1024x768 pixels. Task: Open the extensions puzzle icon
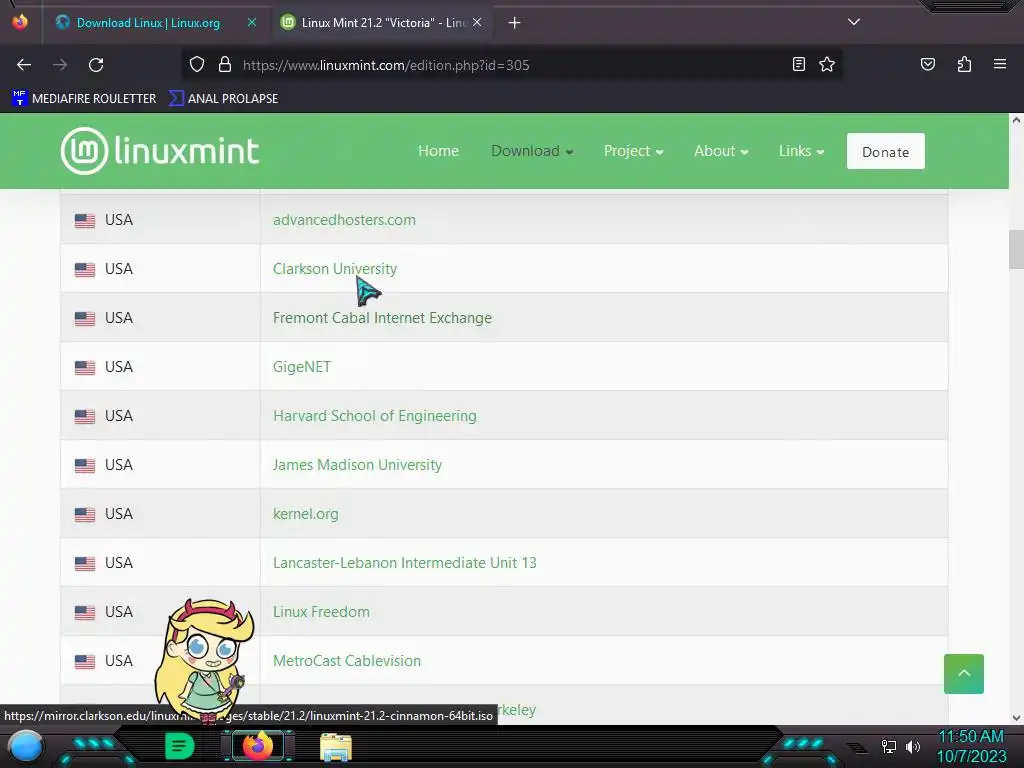click(x=964, y=65)
